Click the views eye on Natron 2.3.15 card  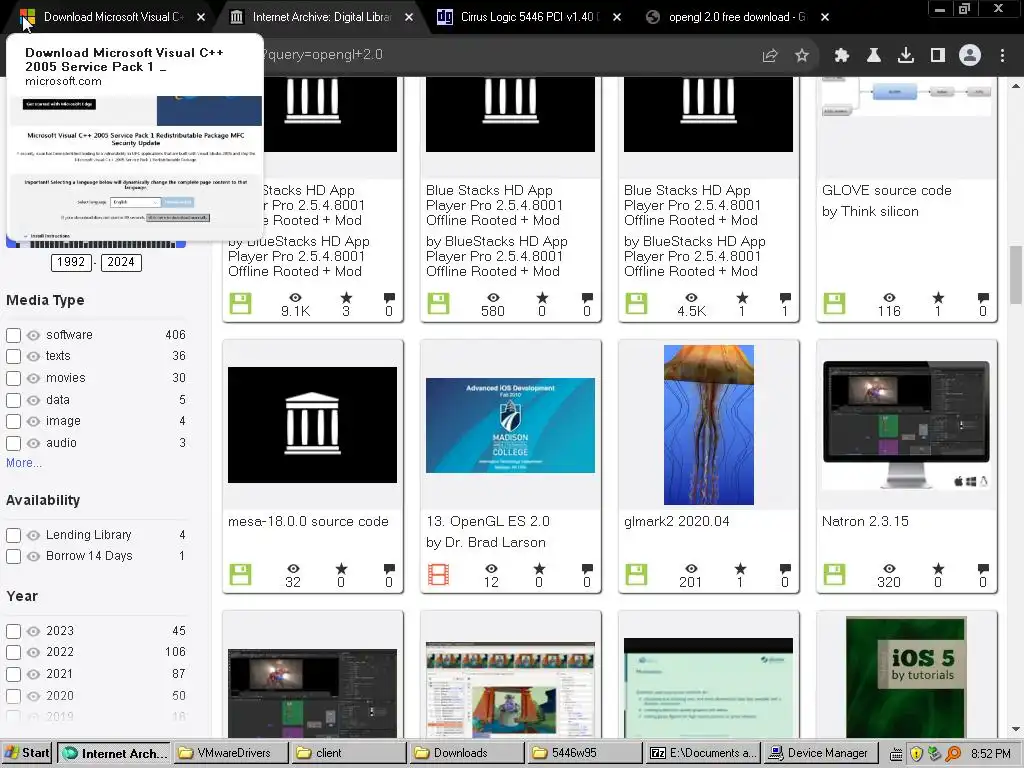tap(889, 569)
